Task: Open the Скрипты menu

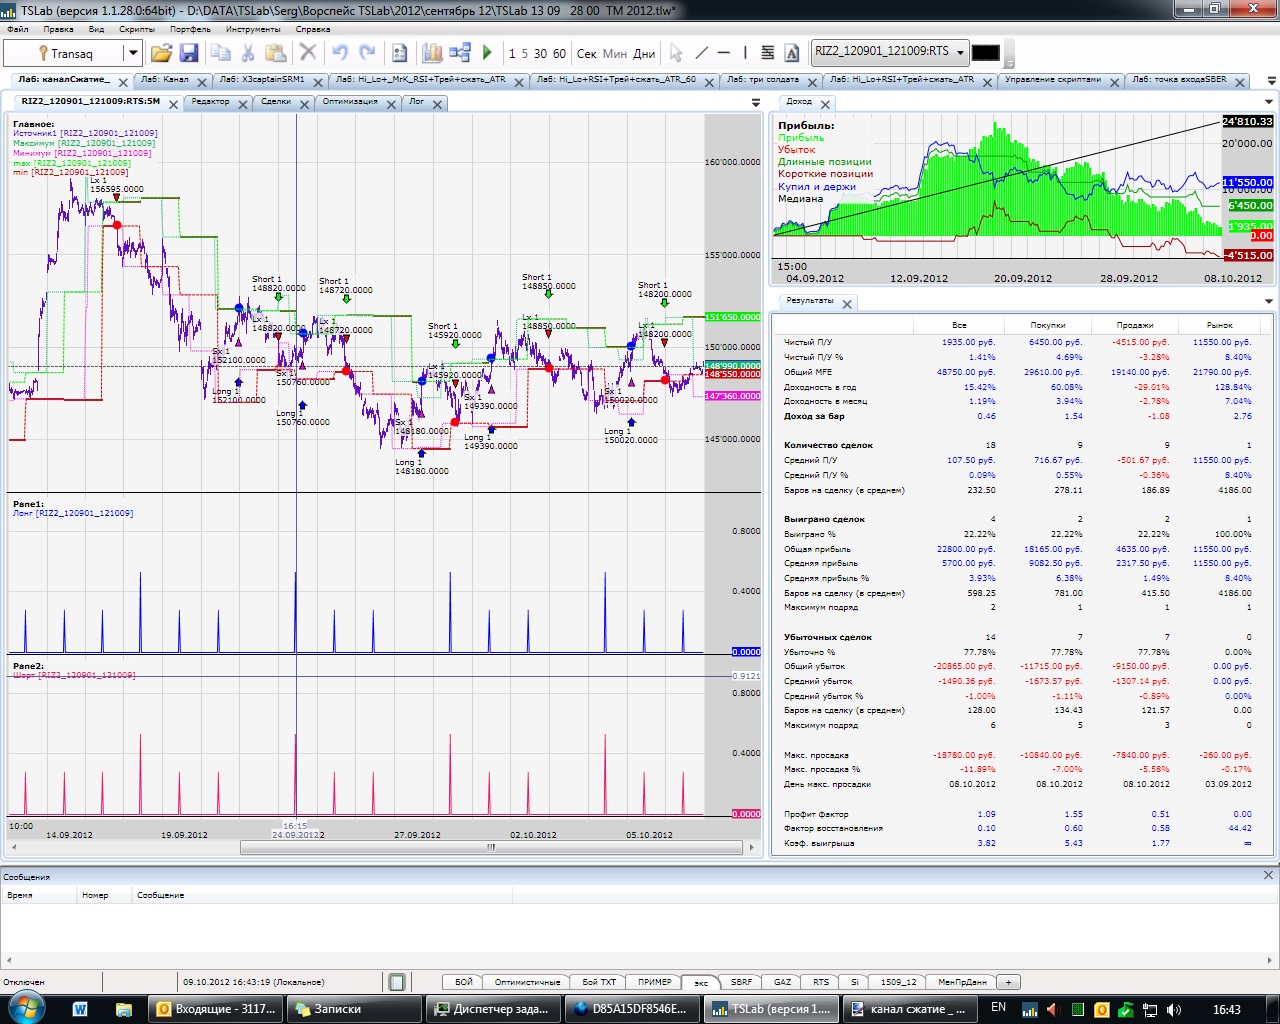Action: (x=136, y=29)
